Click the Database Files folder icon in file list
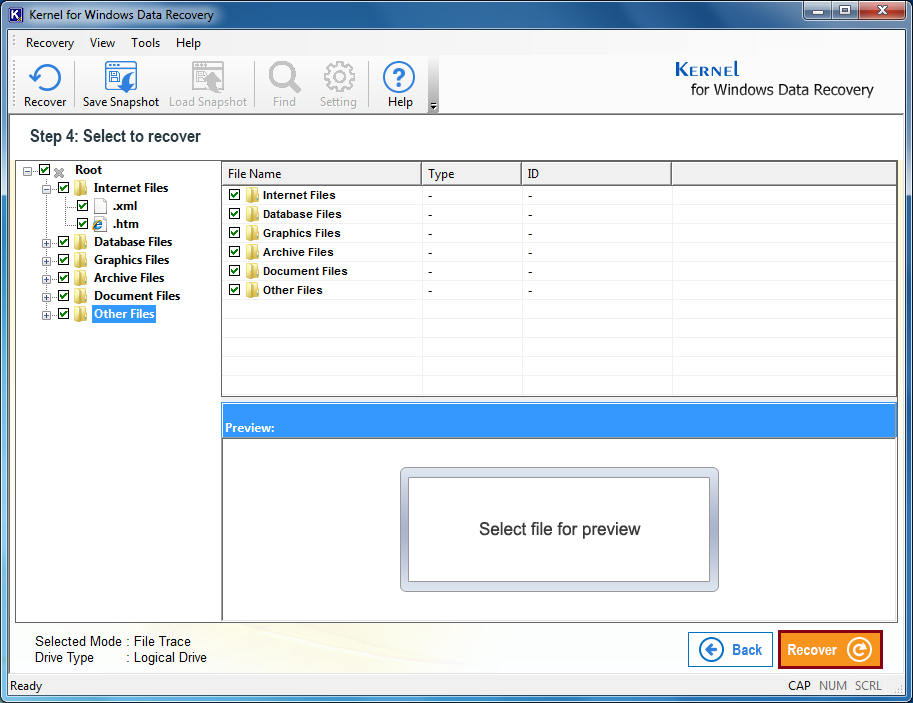This screenshot has height=703, width=913. [x=252, y=214]
